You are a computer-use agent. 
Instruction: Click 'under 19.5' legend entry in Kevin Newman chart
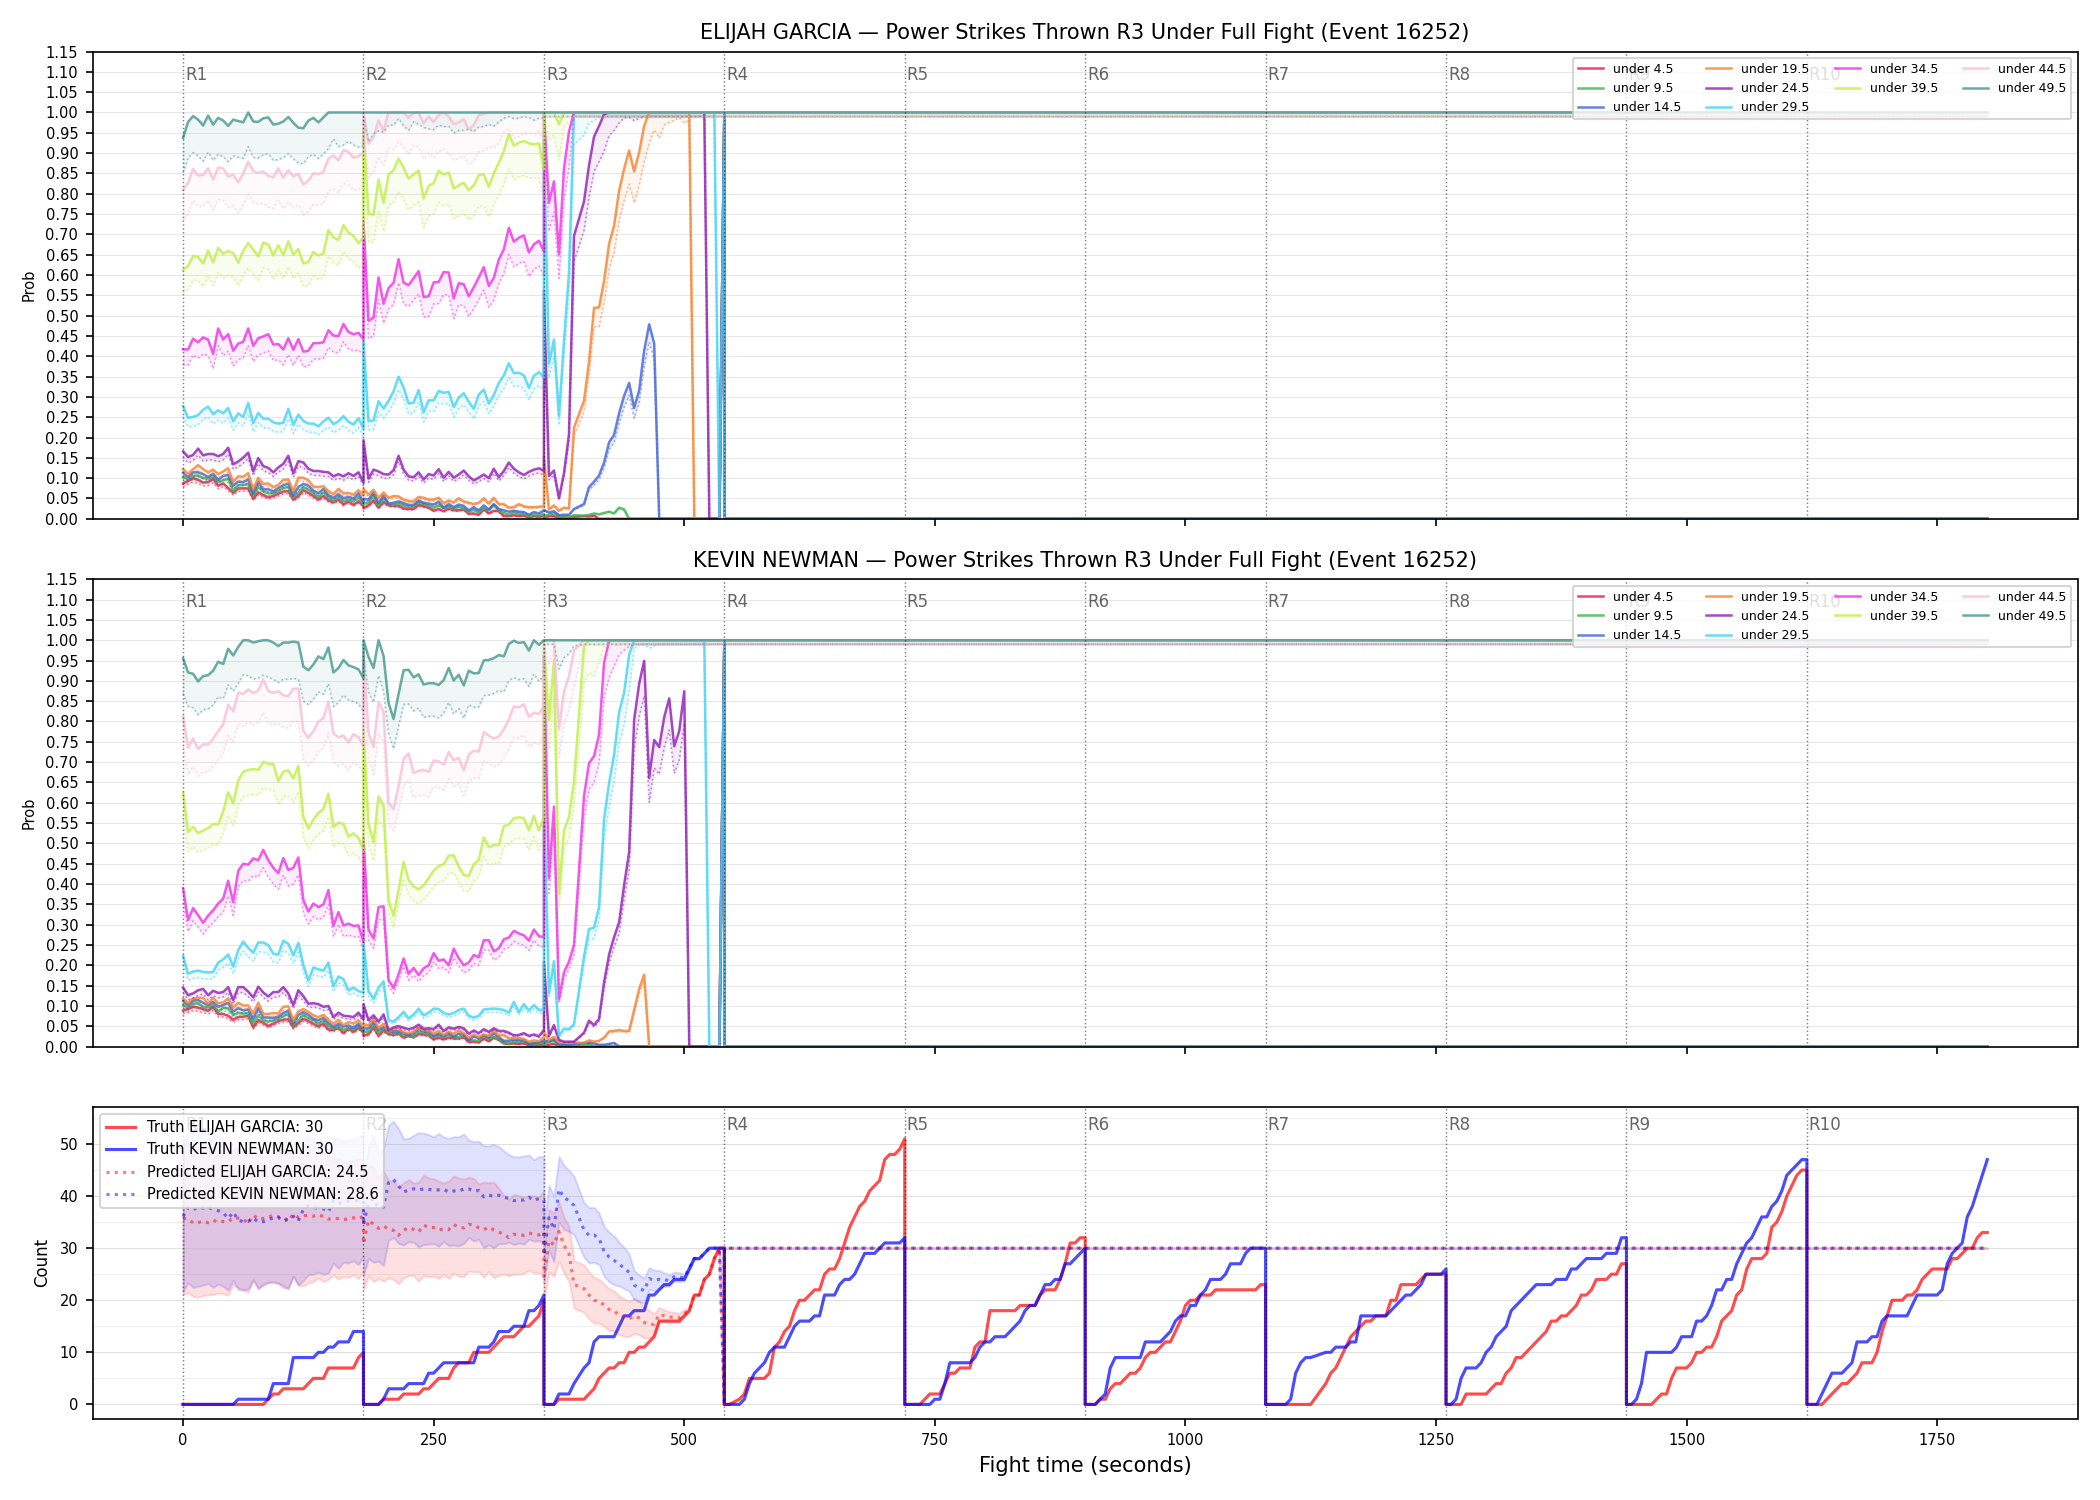pyautogui.click(x=1754, y=597)
